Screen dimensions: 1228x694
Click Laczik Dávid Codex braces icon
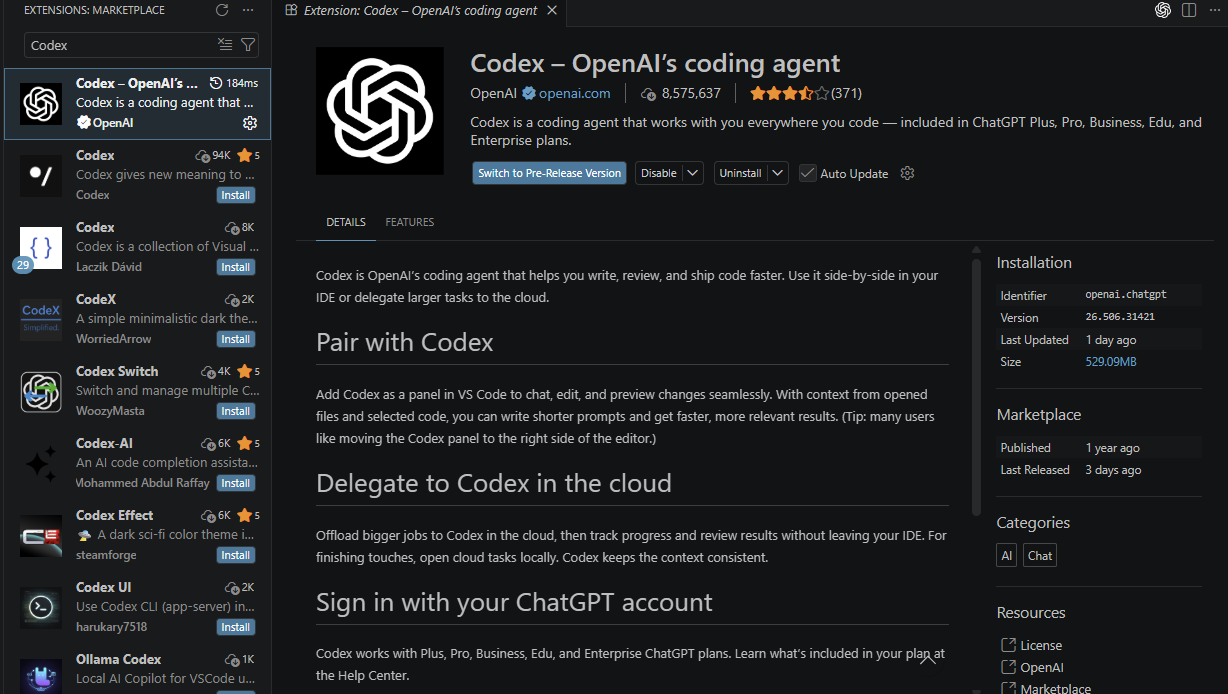(x=41, y=247)
